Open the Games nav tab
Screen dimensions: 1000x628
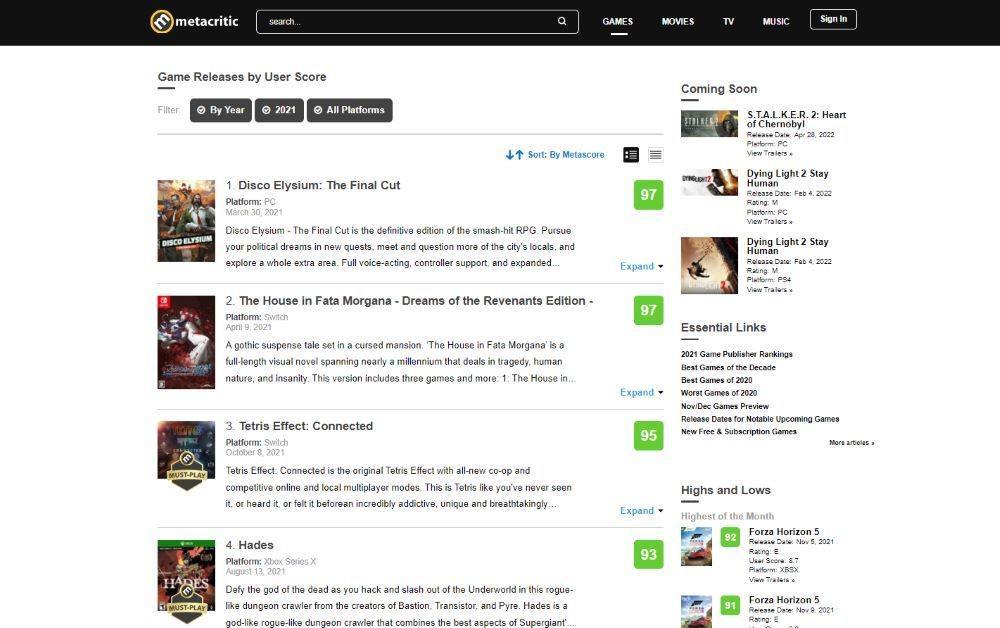pyautogui.click(x=617, y=22)
